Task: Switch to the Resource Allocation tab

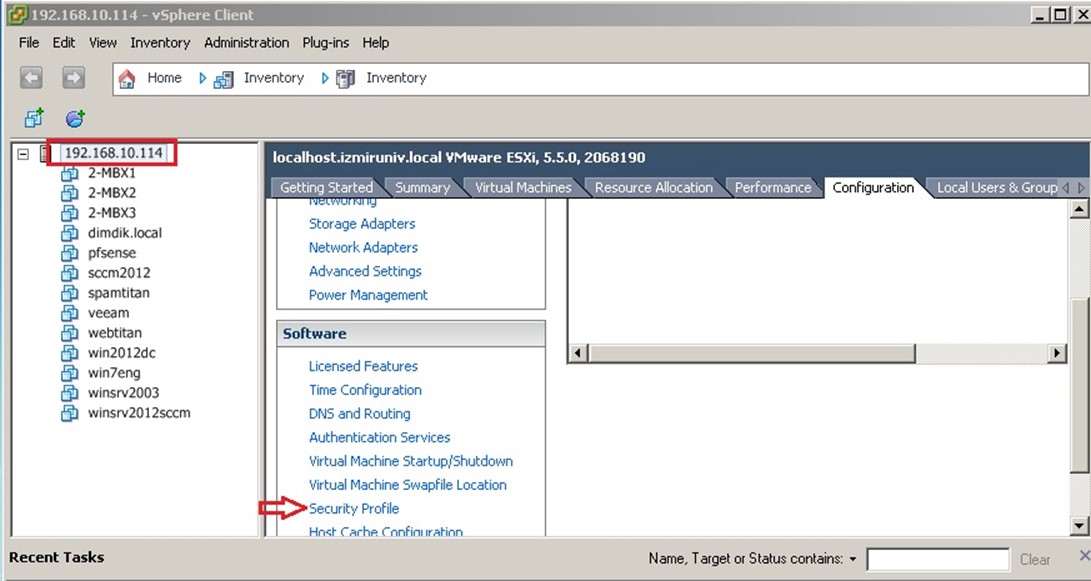Action: (654, 188)
